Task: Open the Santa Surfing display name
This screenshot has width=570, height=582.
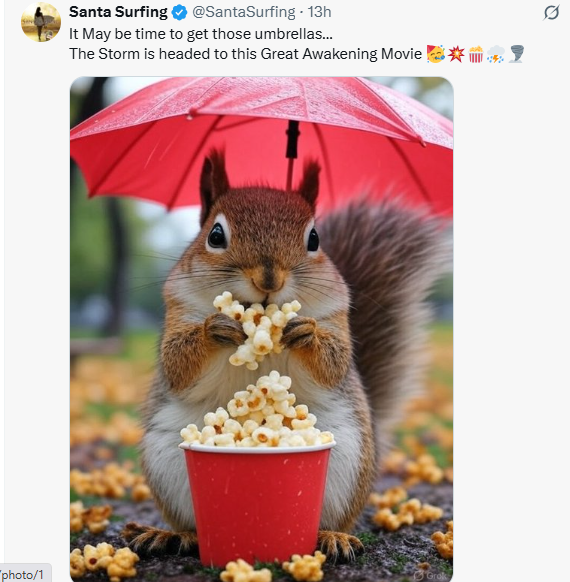Action: (118, 12)
